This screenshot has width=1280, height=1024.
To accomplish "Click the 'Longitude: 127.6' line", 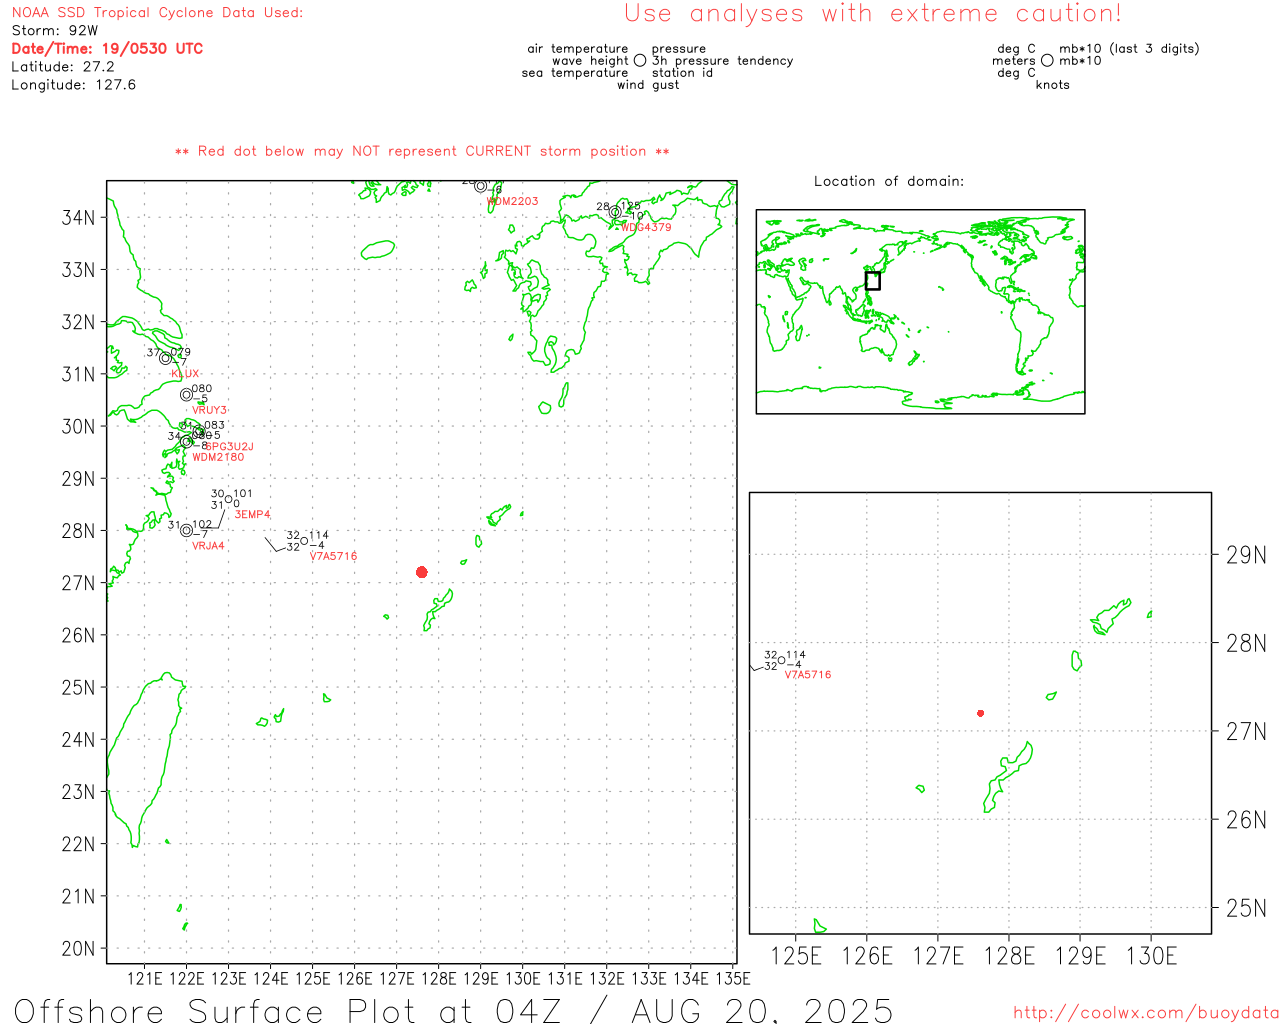I will (x=73, y=84).
